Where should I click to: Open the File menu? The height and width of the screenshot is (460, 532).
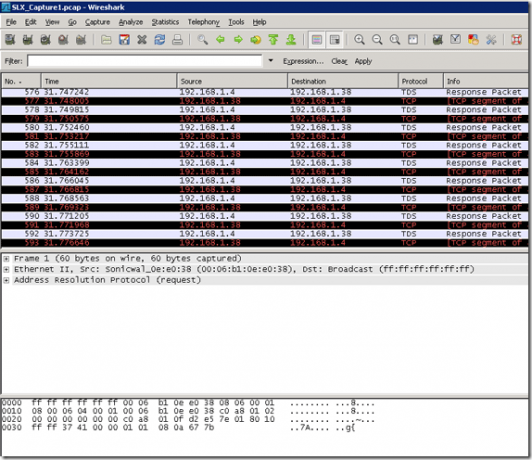(11, 22)
